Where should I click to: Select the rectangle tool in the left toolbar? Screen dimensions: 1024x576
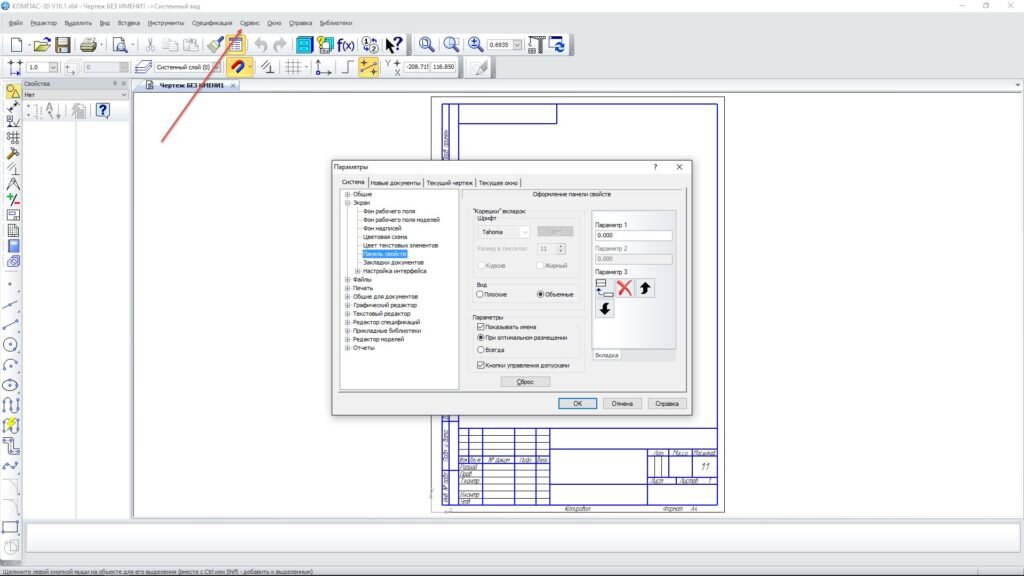pyautogui.click(x=10, y=527)
